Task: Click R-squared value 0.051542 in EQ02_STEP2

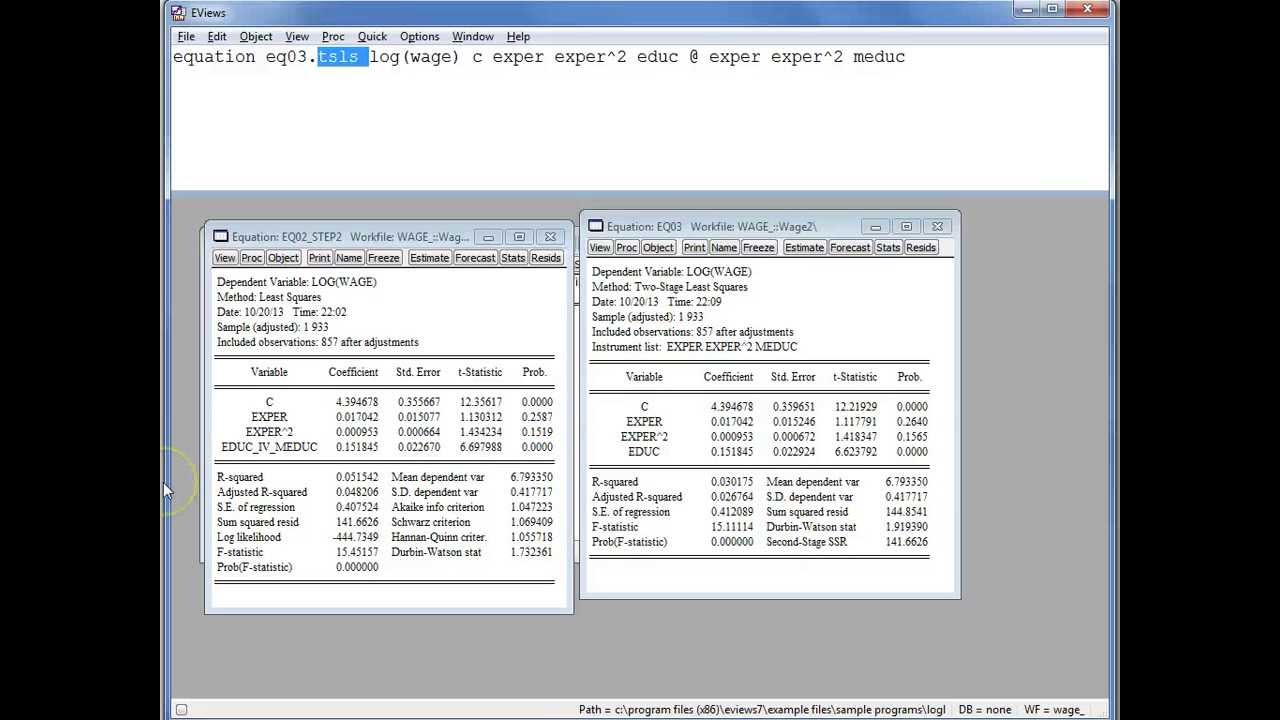Action: [357, 477]
